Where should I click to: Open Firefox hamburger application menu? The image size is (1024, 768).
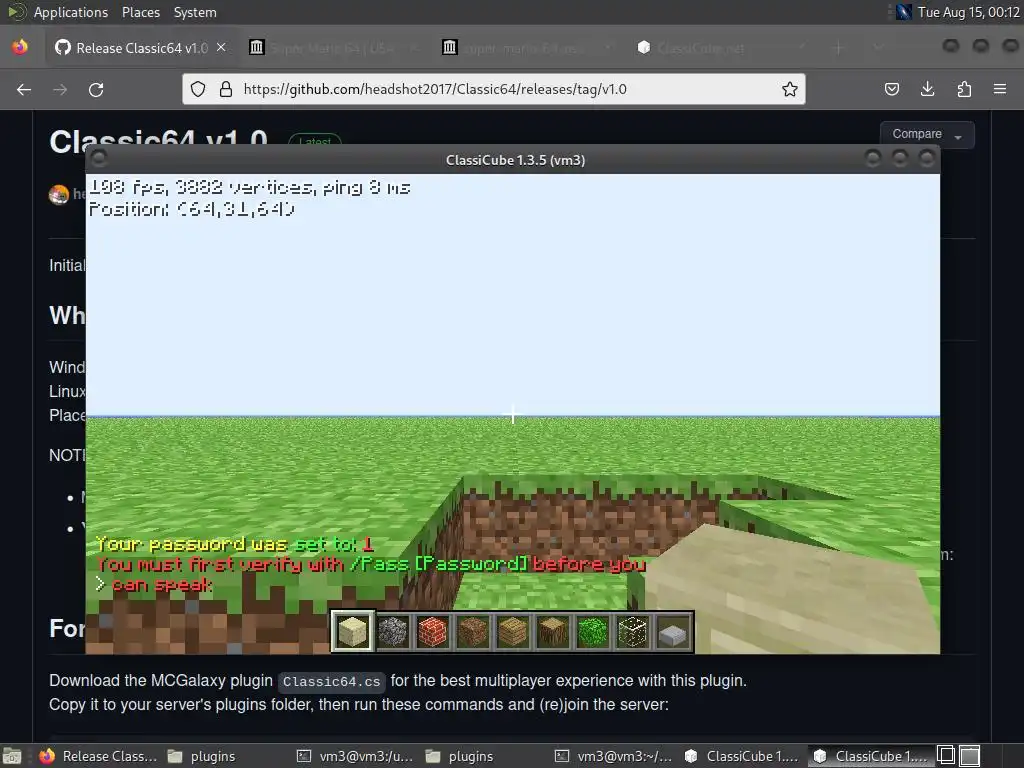pyautogui.click(x=1000, y=89)
